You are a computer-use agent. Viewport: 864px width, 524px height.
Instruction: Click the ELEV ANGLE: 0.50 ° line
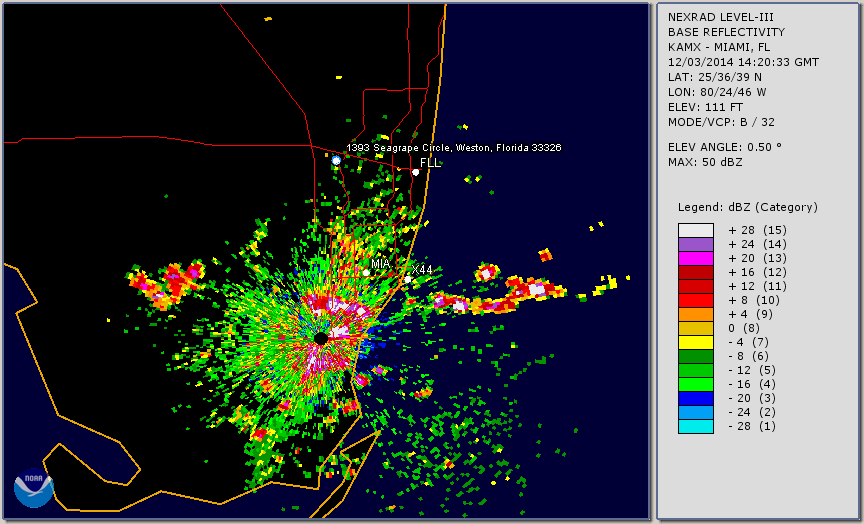point(725,147)
